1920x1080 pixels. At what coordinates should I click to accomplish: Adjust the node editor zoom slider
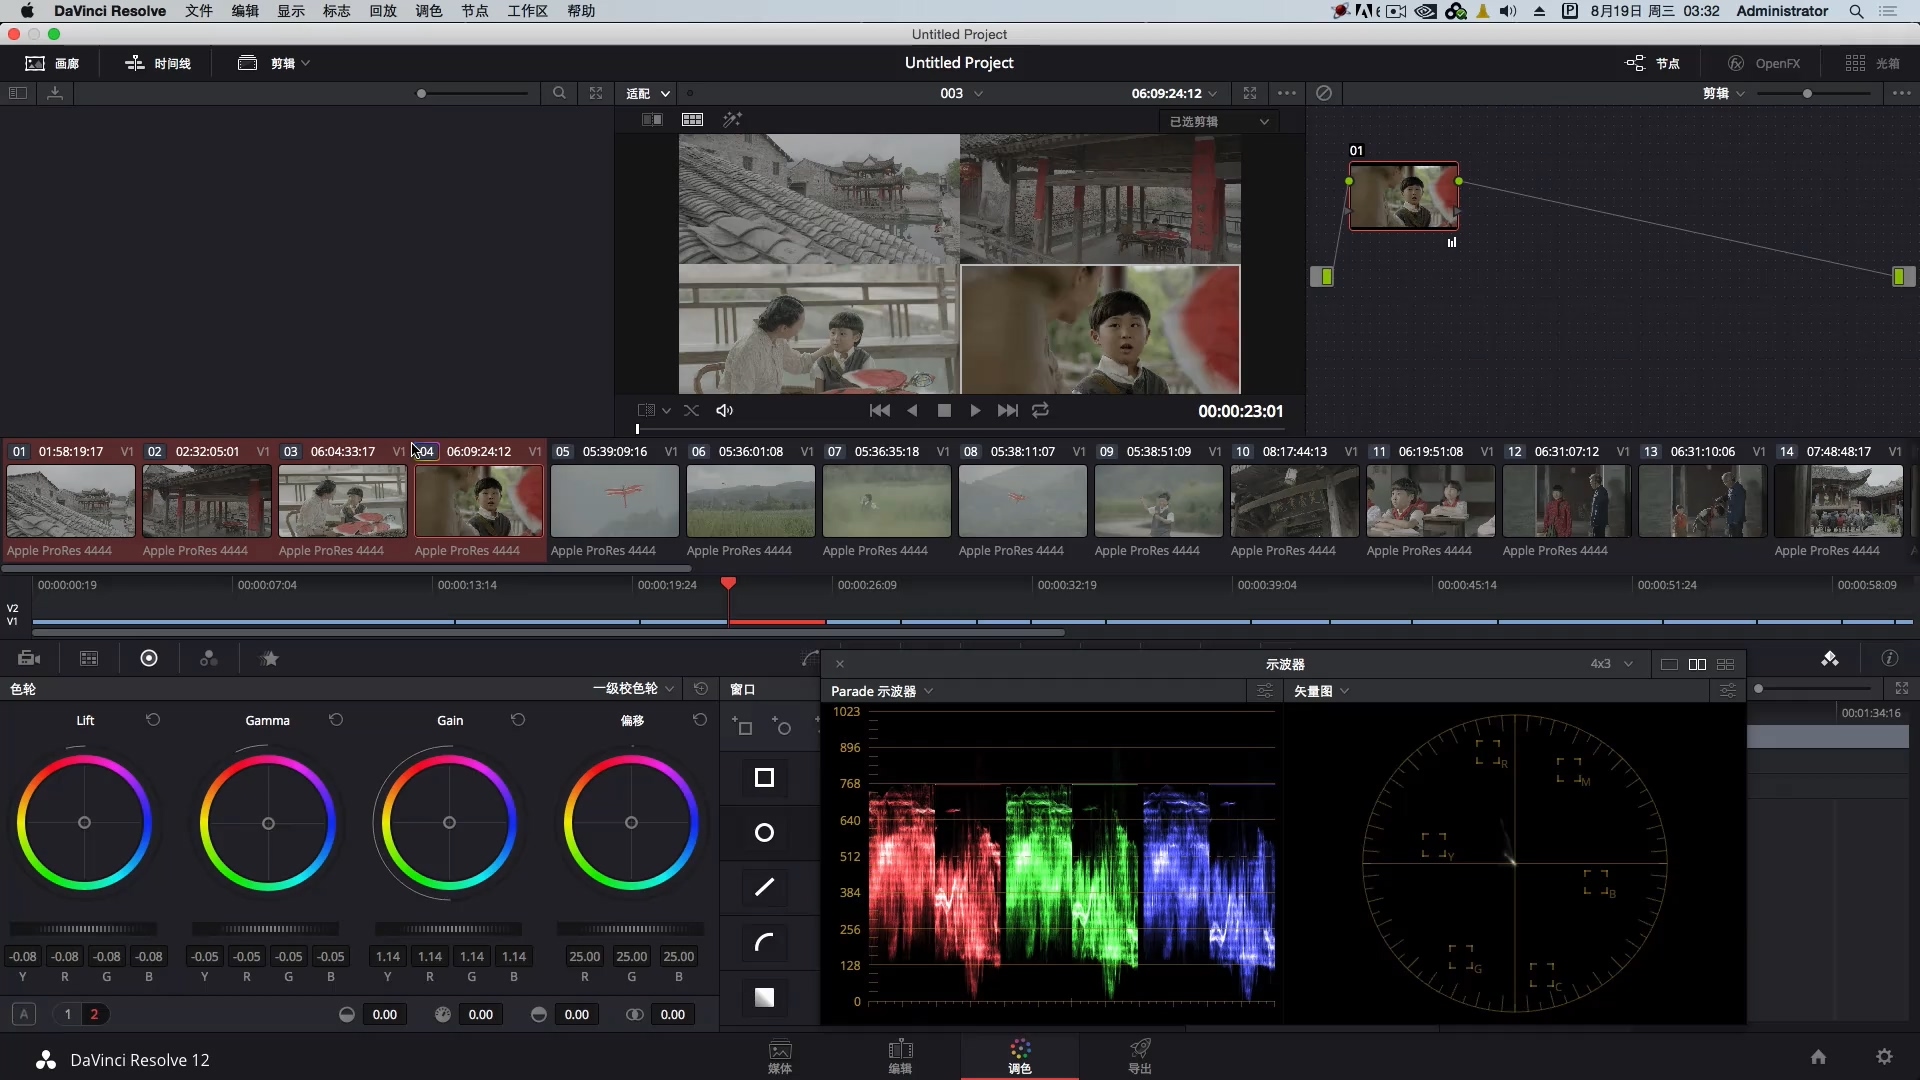[x=1807, y=93]
